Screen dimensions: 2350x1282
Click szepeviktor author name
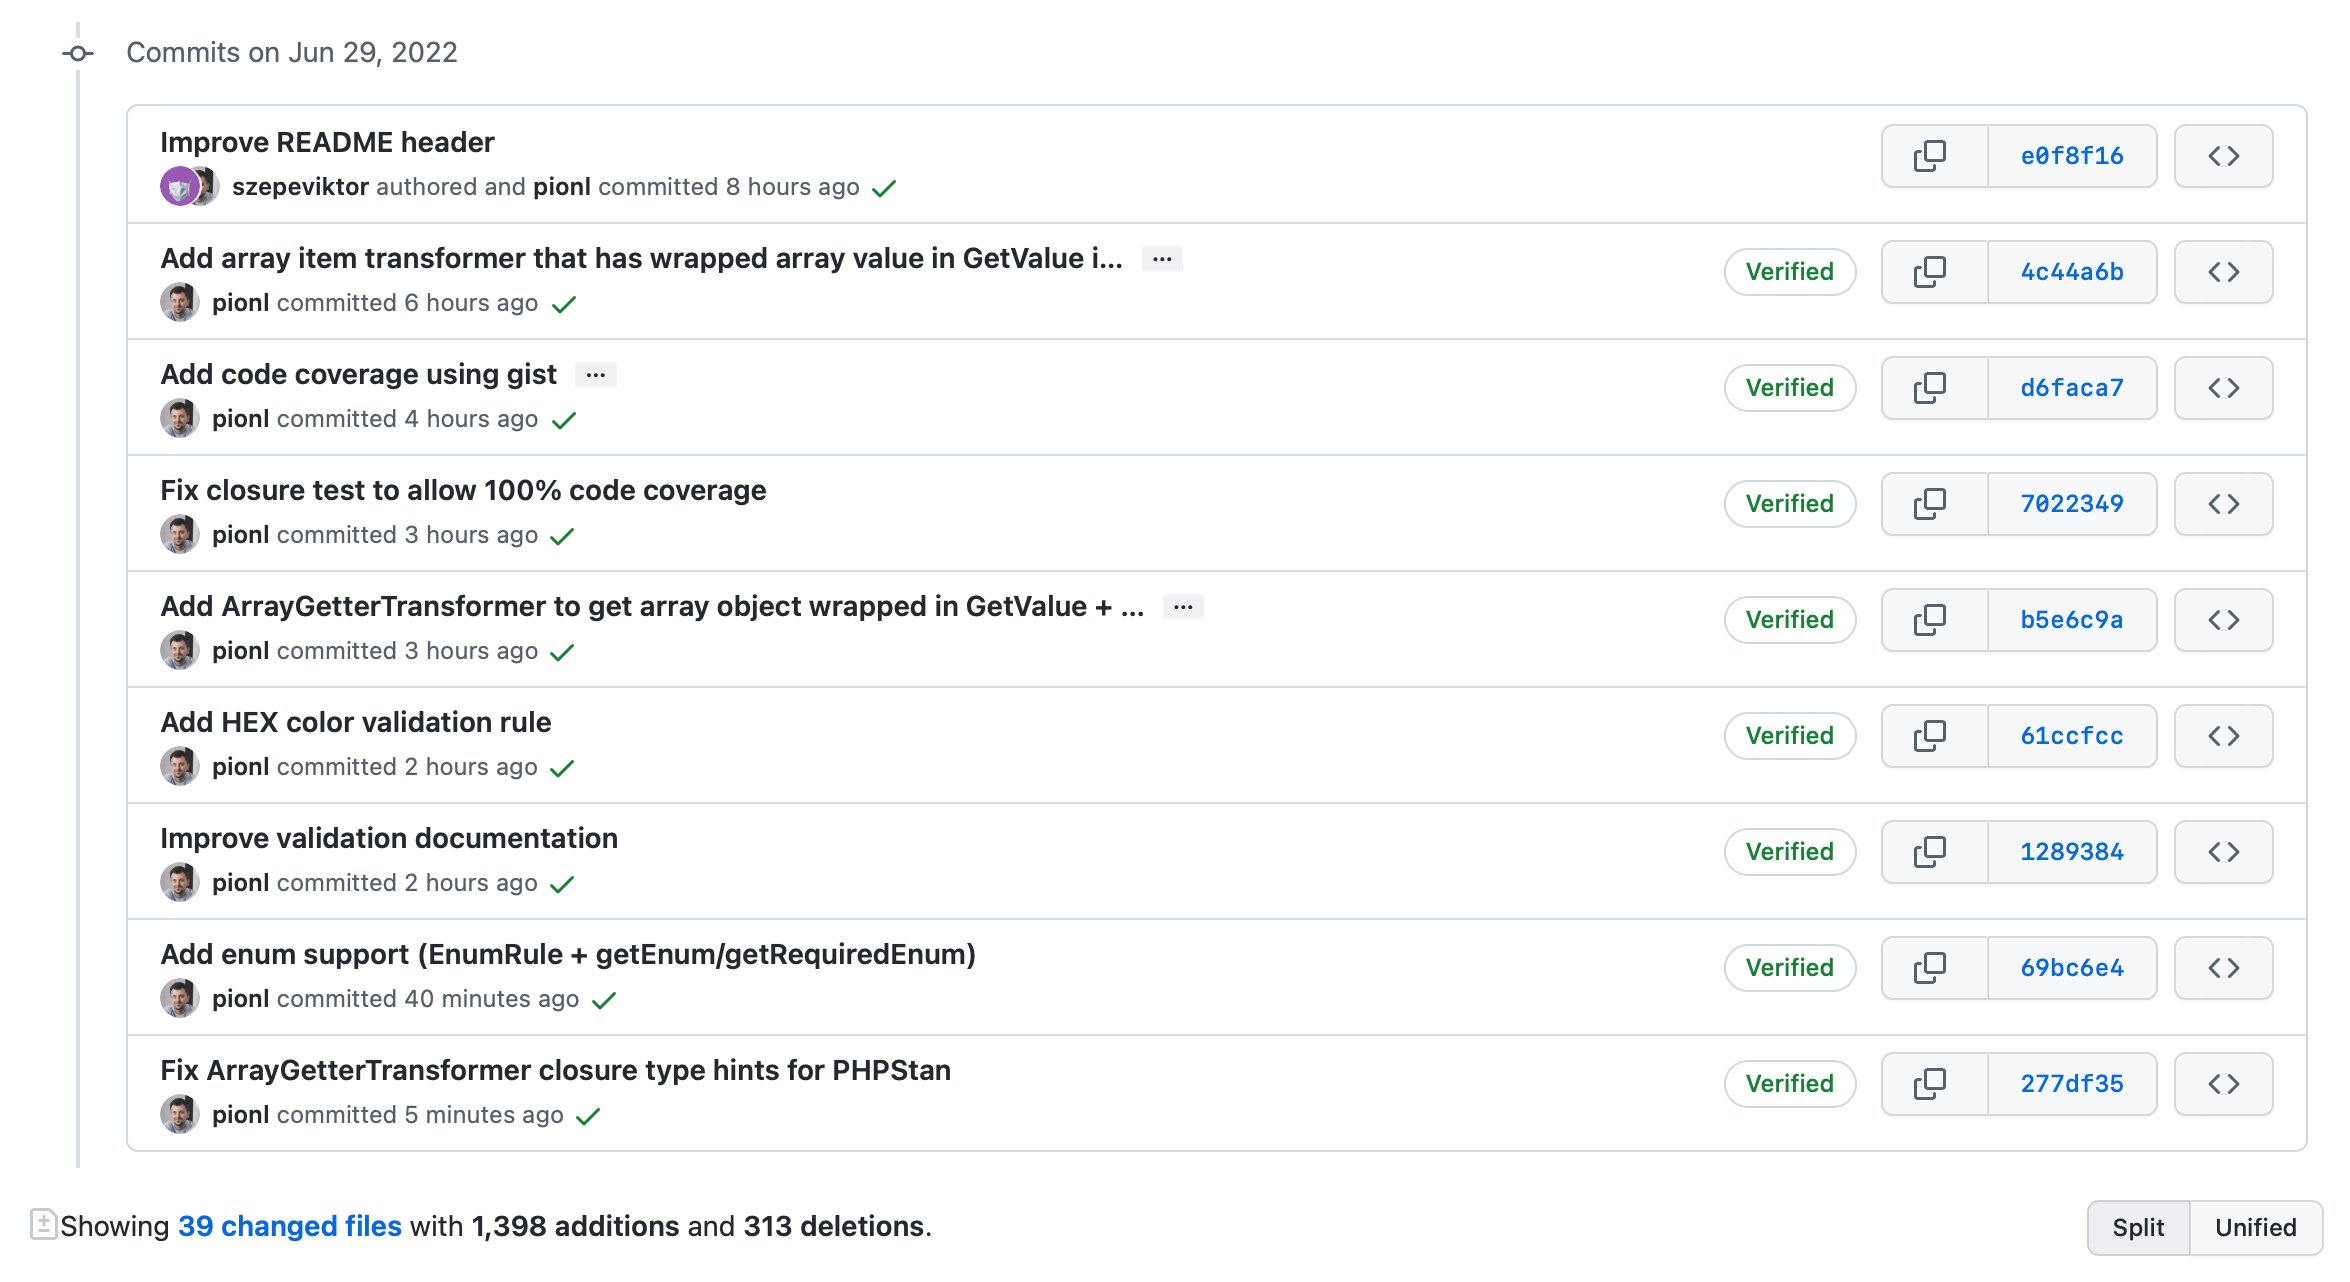(300, 187)
